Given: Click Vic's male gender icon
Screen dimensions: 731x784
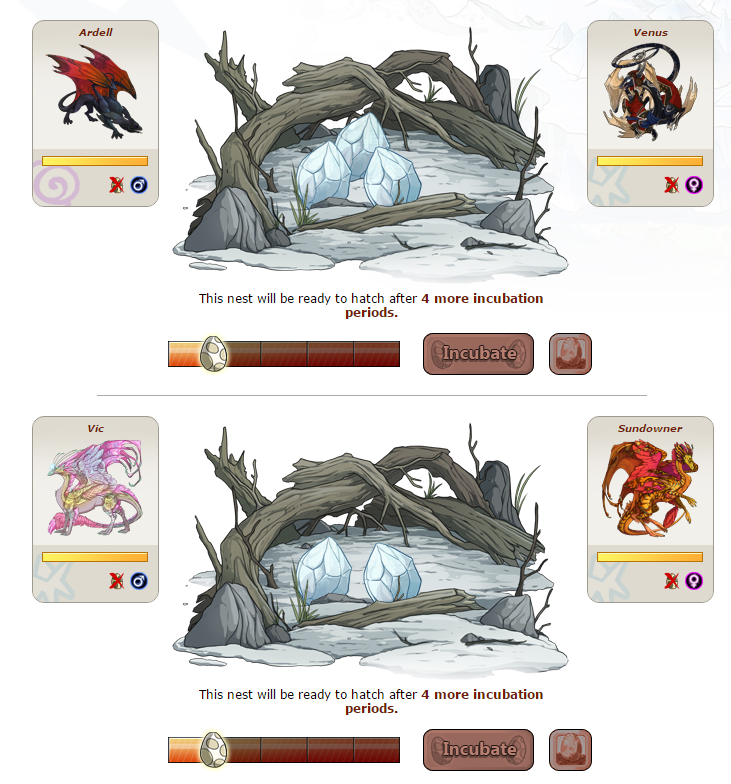Looking at the screenshot, I should pyautogui.click(x=139, y=581).
